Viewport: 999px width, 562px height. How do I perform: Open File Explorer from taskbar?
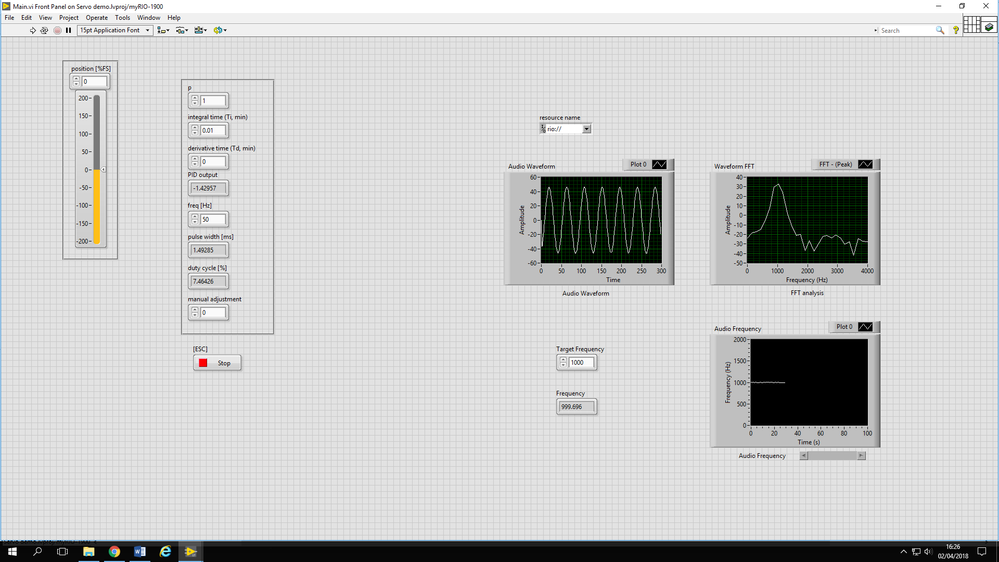89,552
